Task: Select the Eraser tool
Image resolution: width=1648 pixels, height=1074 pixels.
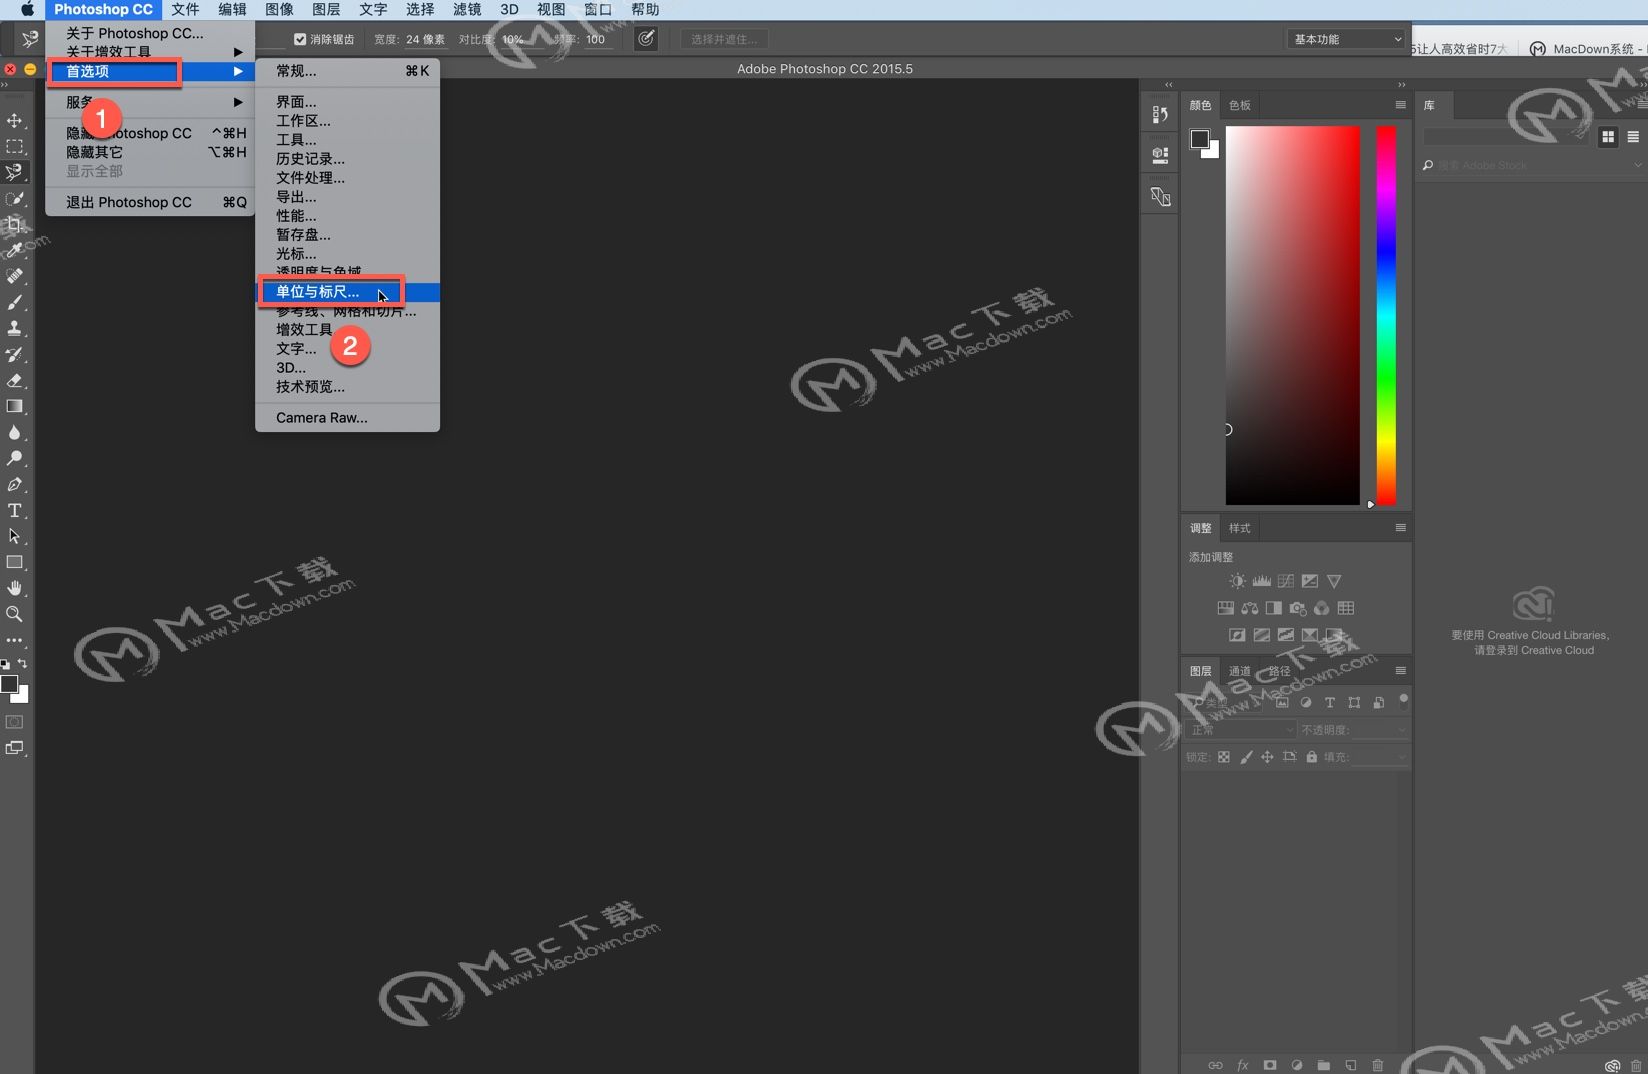Action: (x=14, y=380)
